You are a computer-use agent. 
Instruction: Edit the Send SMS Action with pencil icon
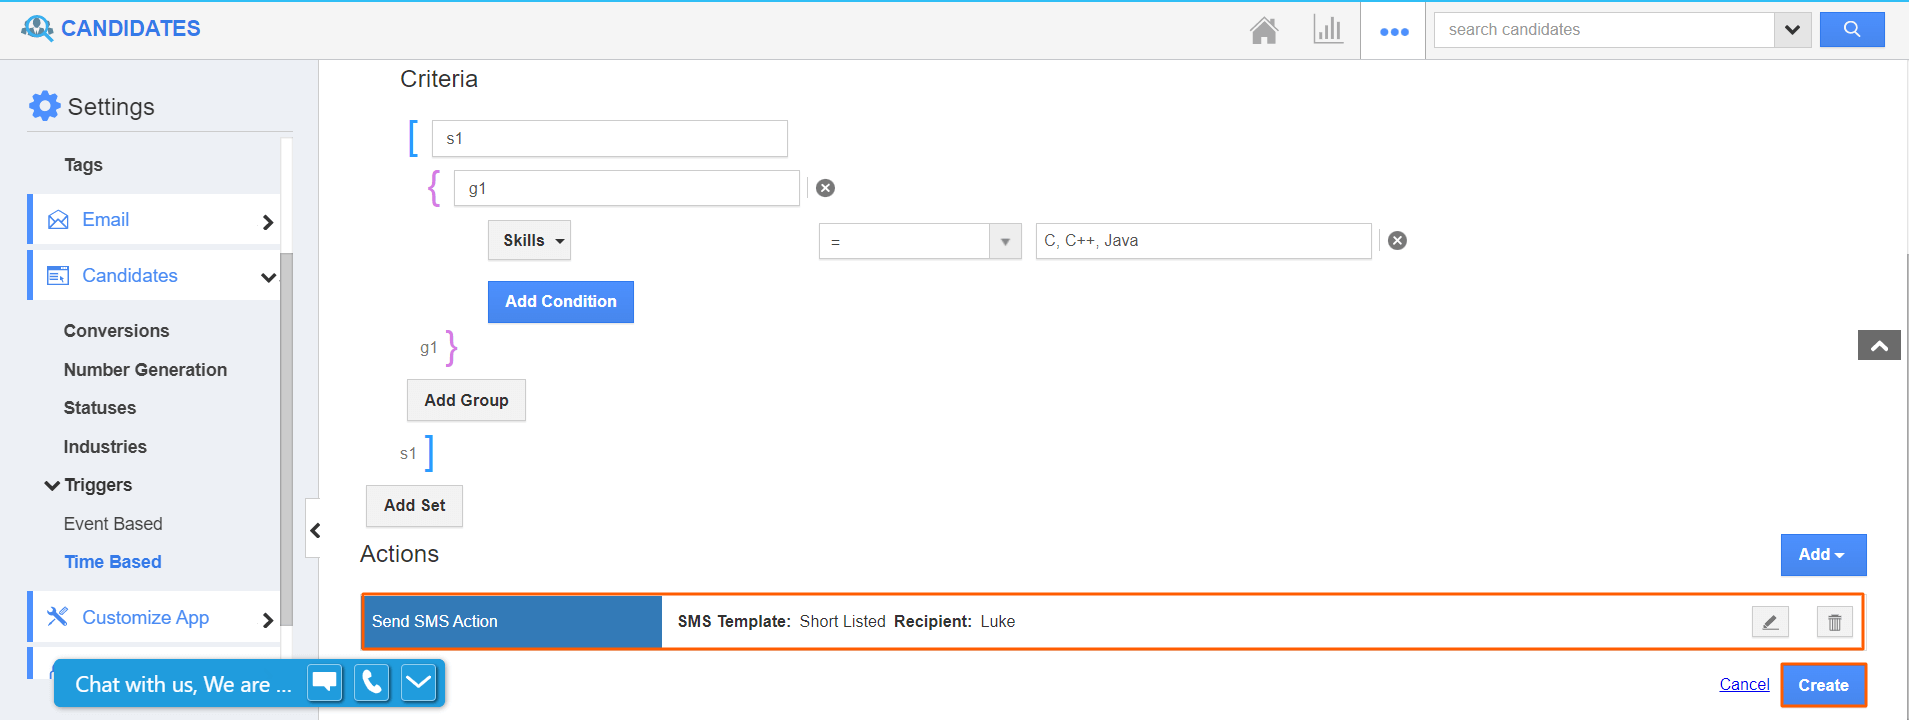tap(1770, 622)
